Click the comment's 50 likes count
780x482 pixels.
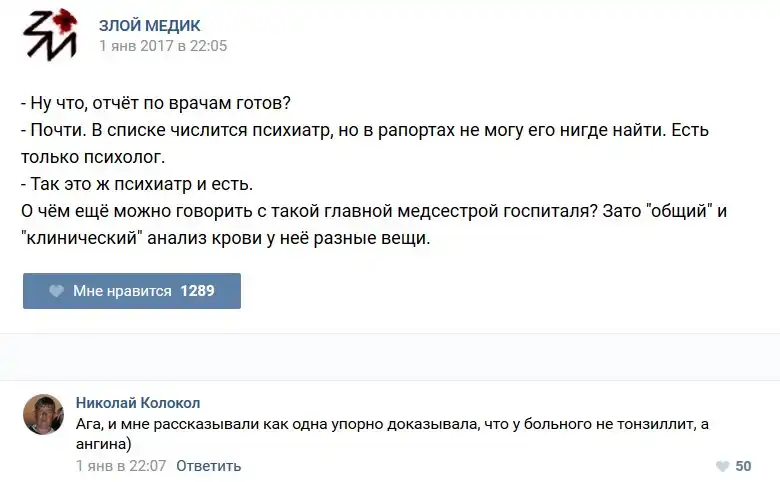pos(743,466)
